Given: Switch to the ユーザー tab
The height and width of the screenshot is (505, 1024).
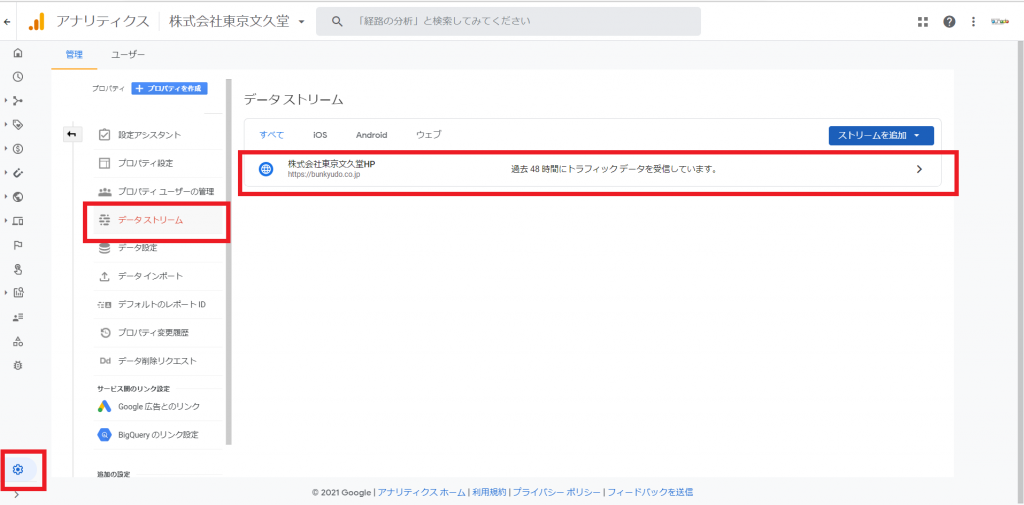Looking at the screenshot, I should (128, 54).
